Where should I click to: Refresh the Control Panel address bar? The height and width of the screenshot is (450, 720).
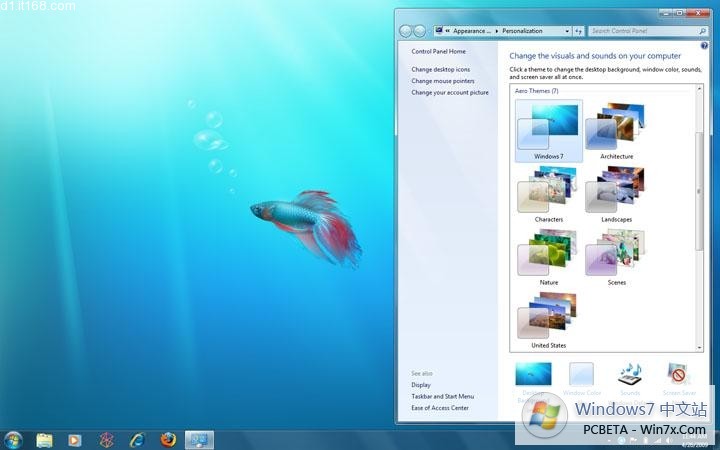579,31
